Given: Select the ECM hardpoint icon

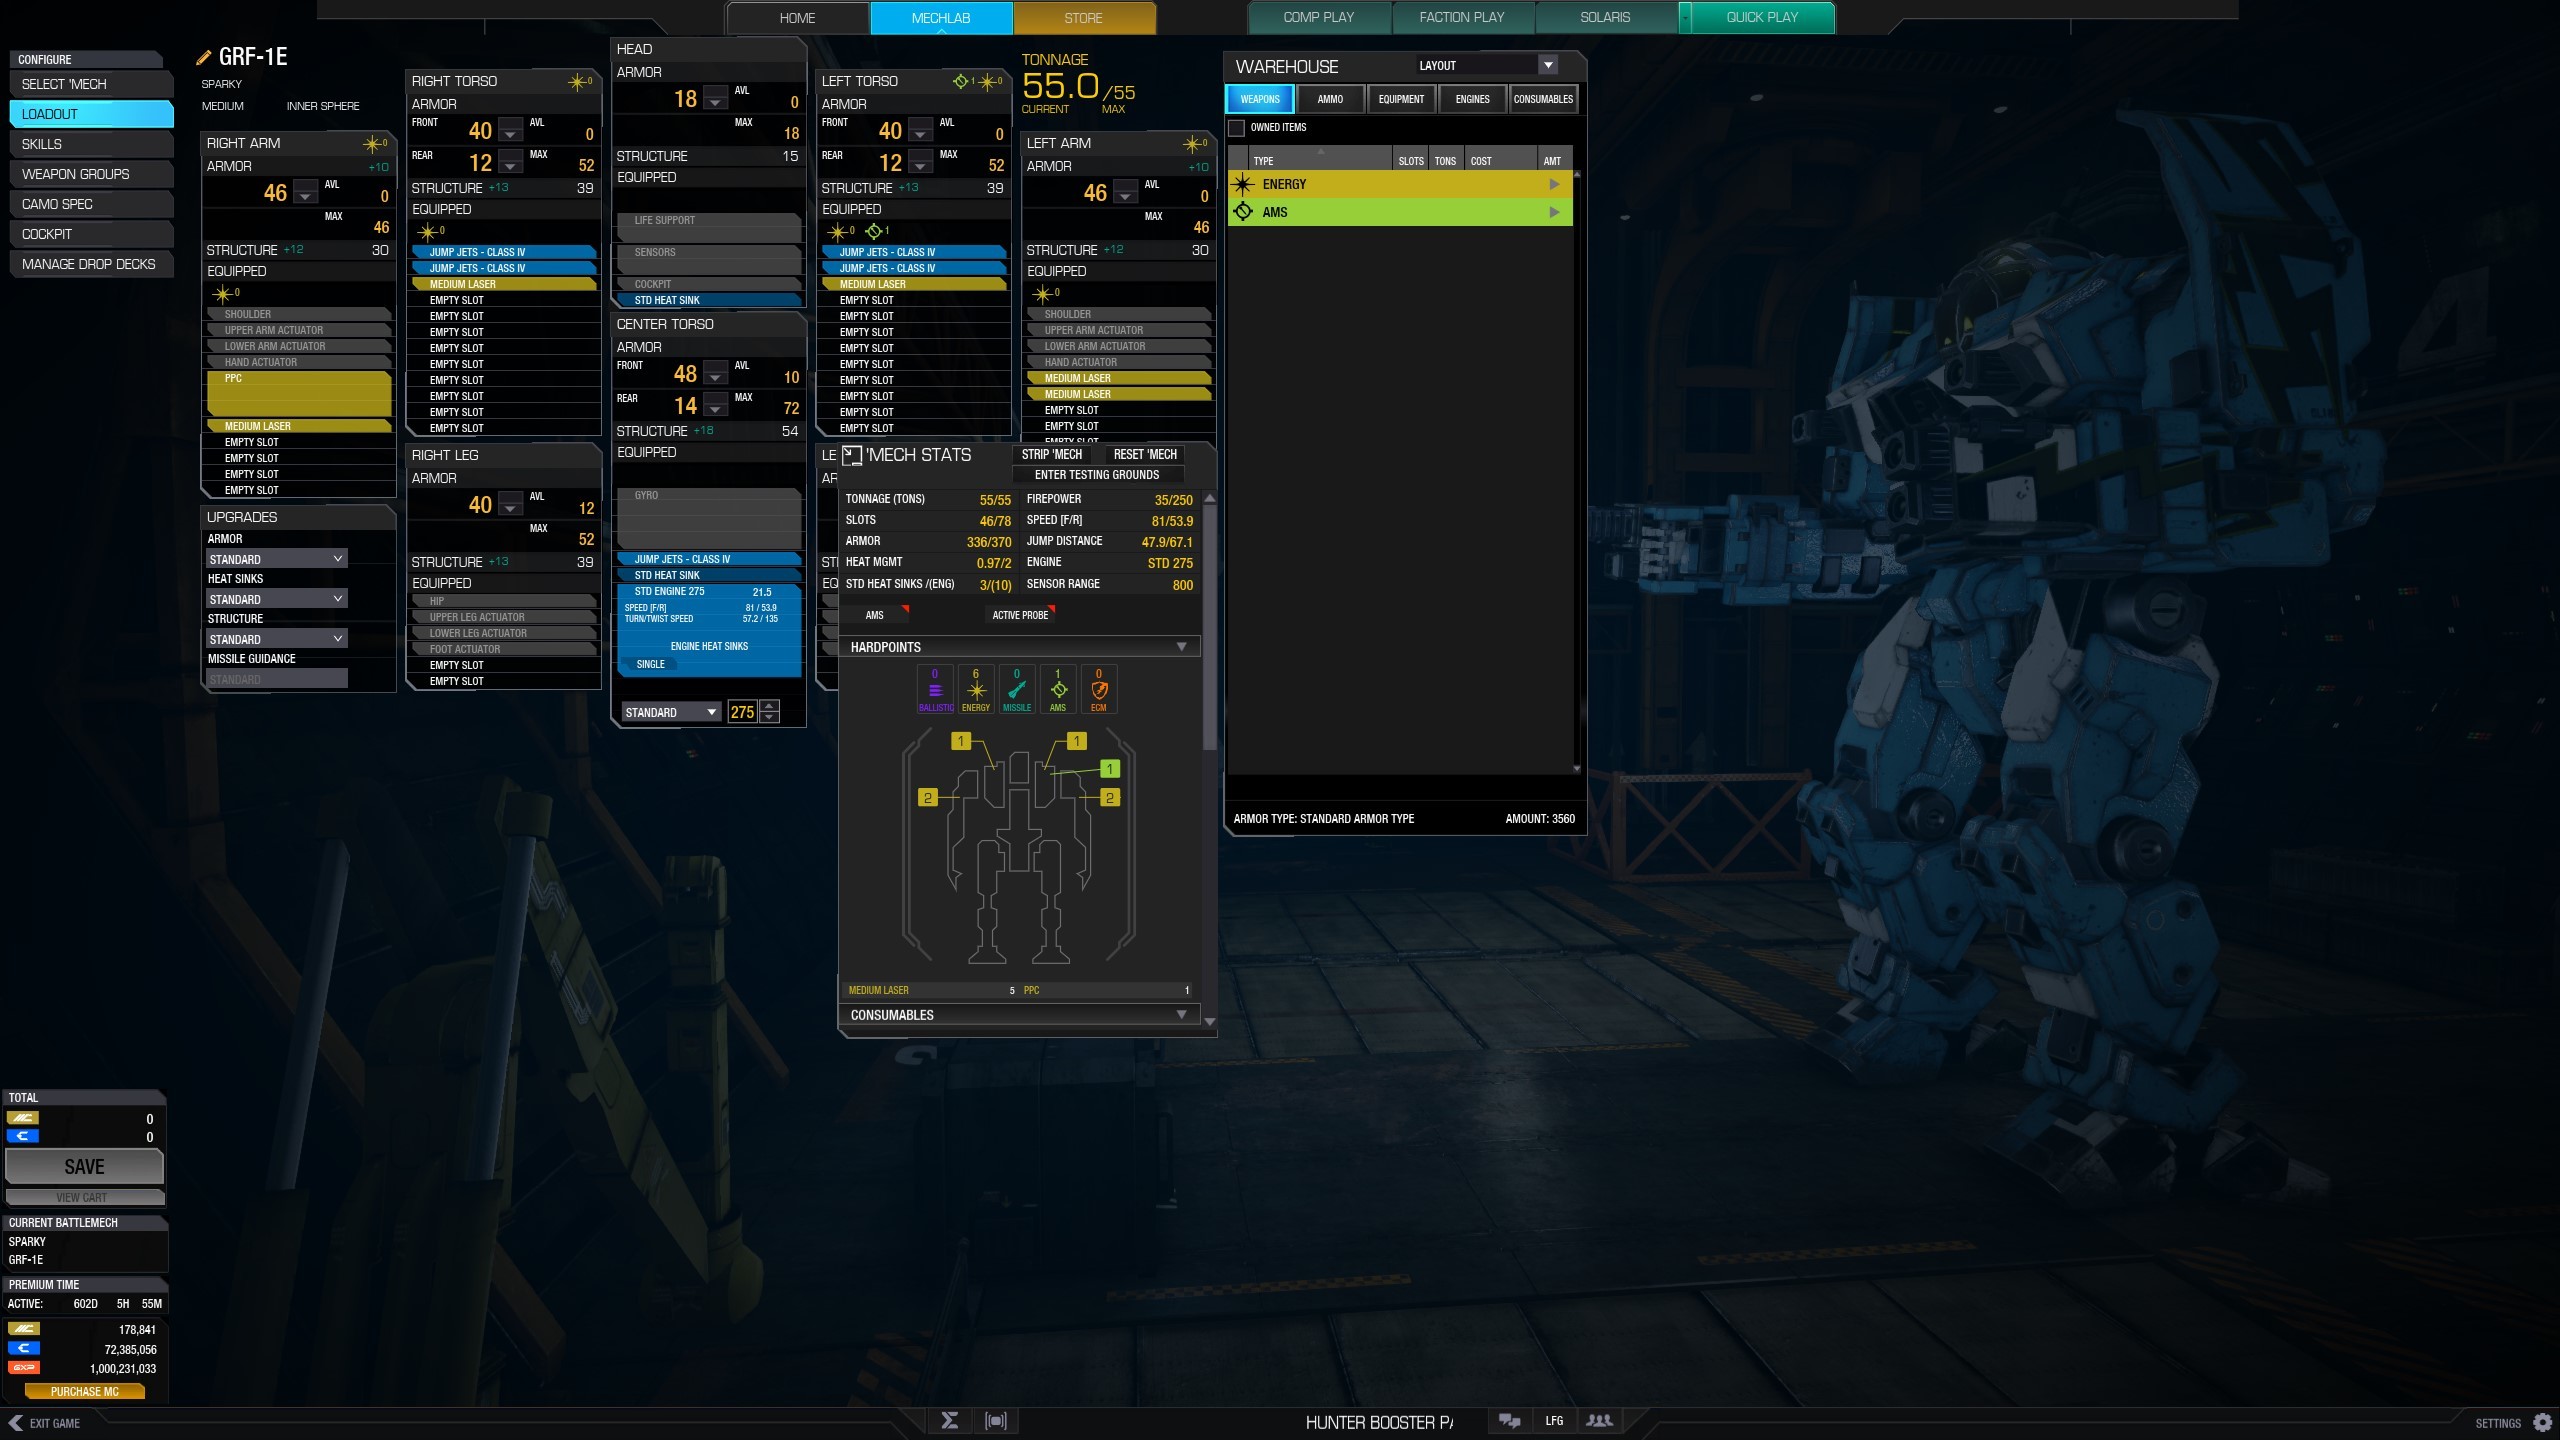Looking at the screenshot, I should (1099, 688).
